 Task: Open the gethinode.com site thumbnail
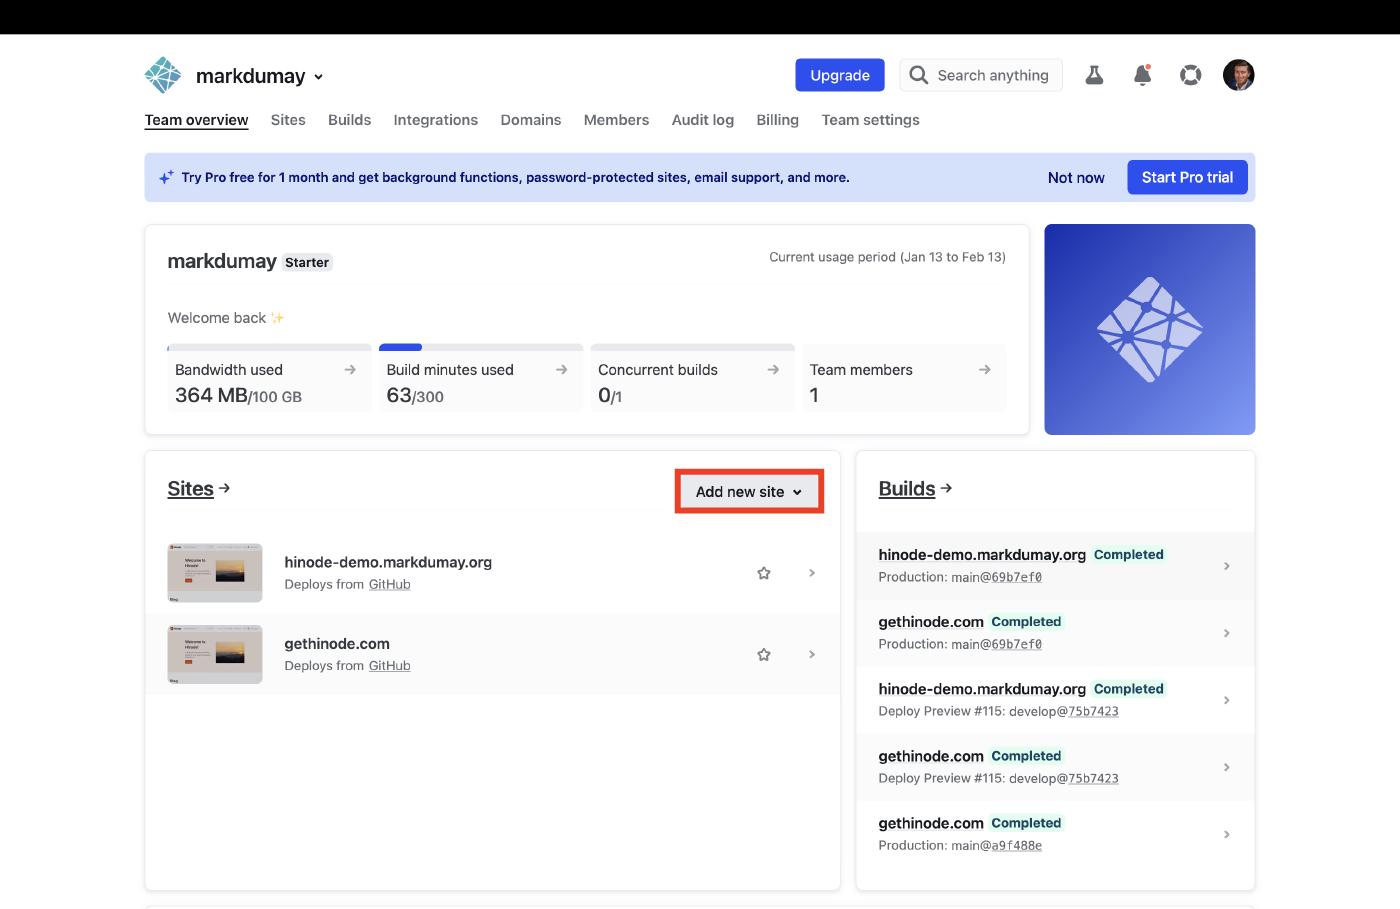(x=215, y=654)
